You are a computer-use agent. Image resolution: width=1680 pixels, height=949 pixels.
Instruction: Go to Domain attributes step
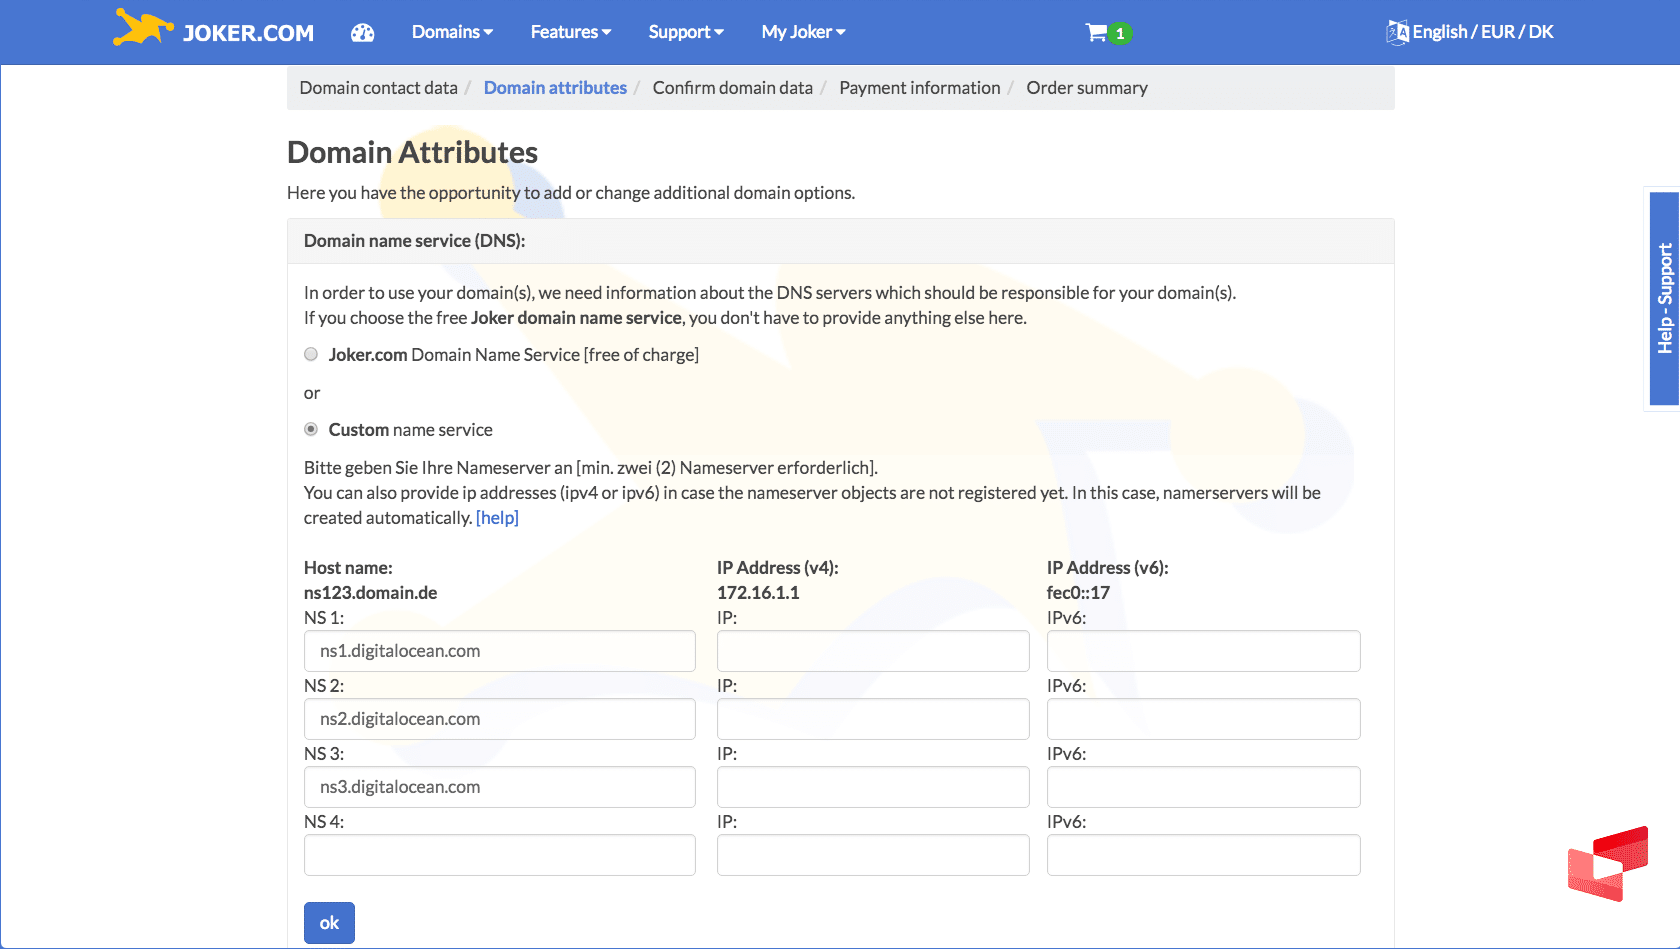tap(555, 88)
